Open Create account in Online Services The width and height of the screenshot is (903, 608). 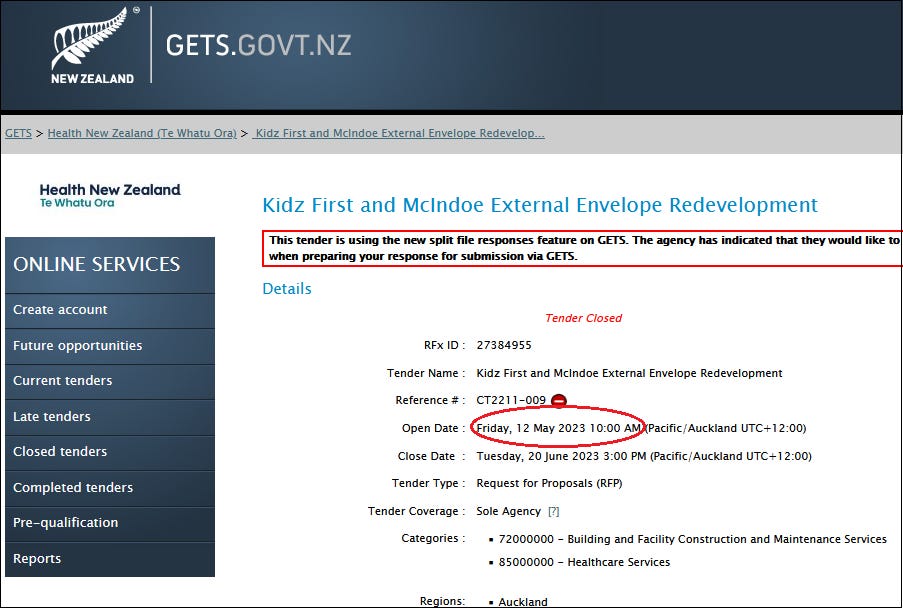click(109, 310)
